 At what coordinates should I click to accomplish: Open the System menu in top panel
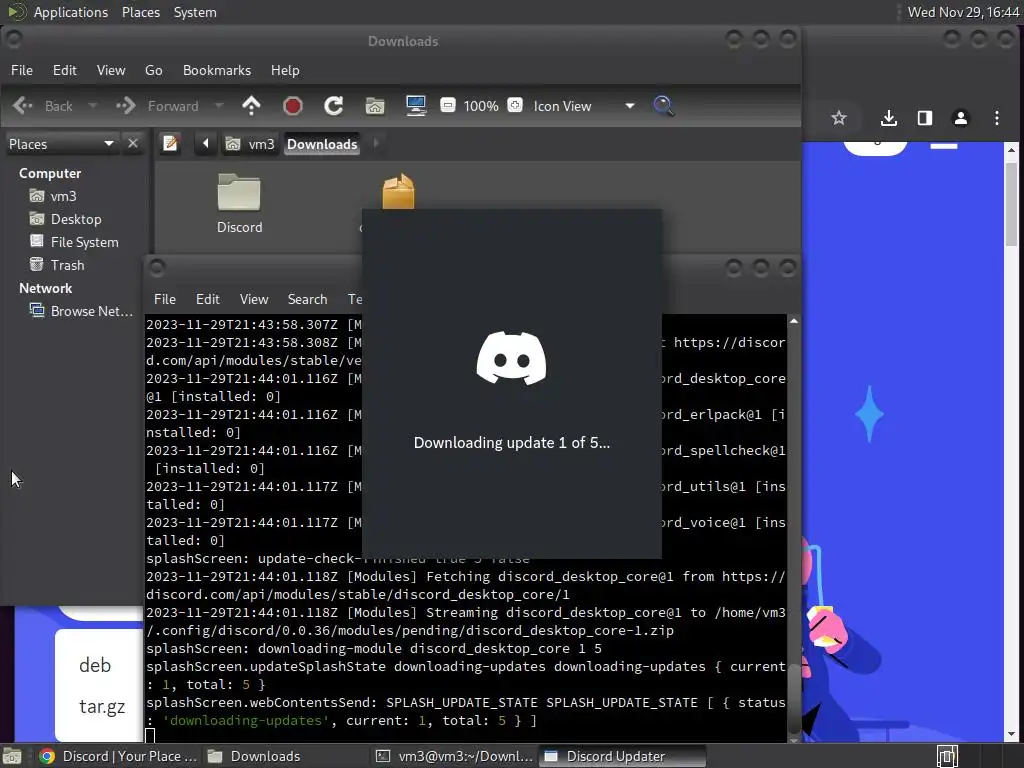(195, 12)
